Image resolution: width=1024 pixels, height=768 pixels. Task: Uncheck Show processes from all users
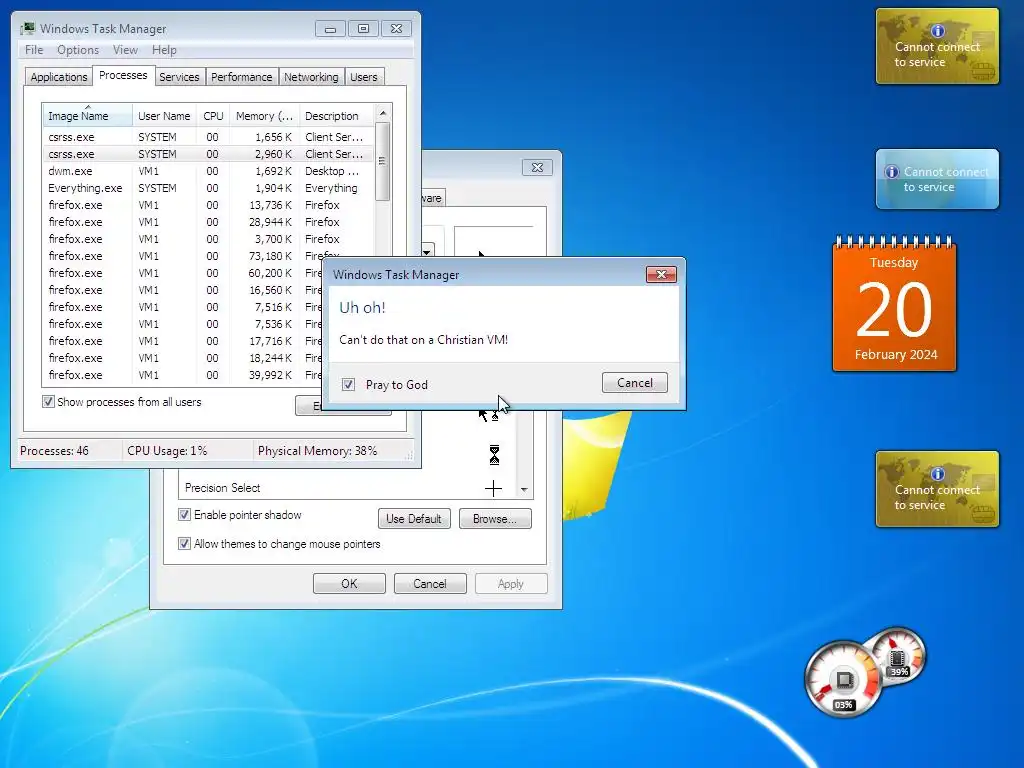[x=48, y=402]
